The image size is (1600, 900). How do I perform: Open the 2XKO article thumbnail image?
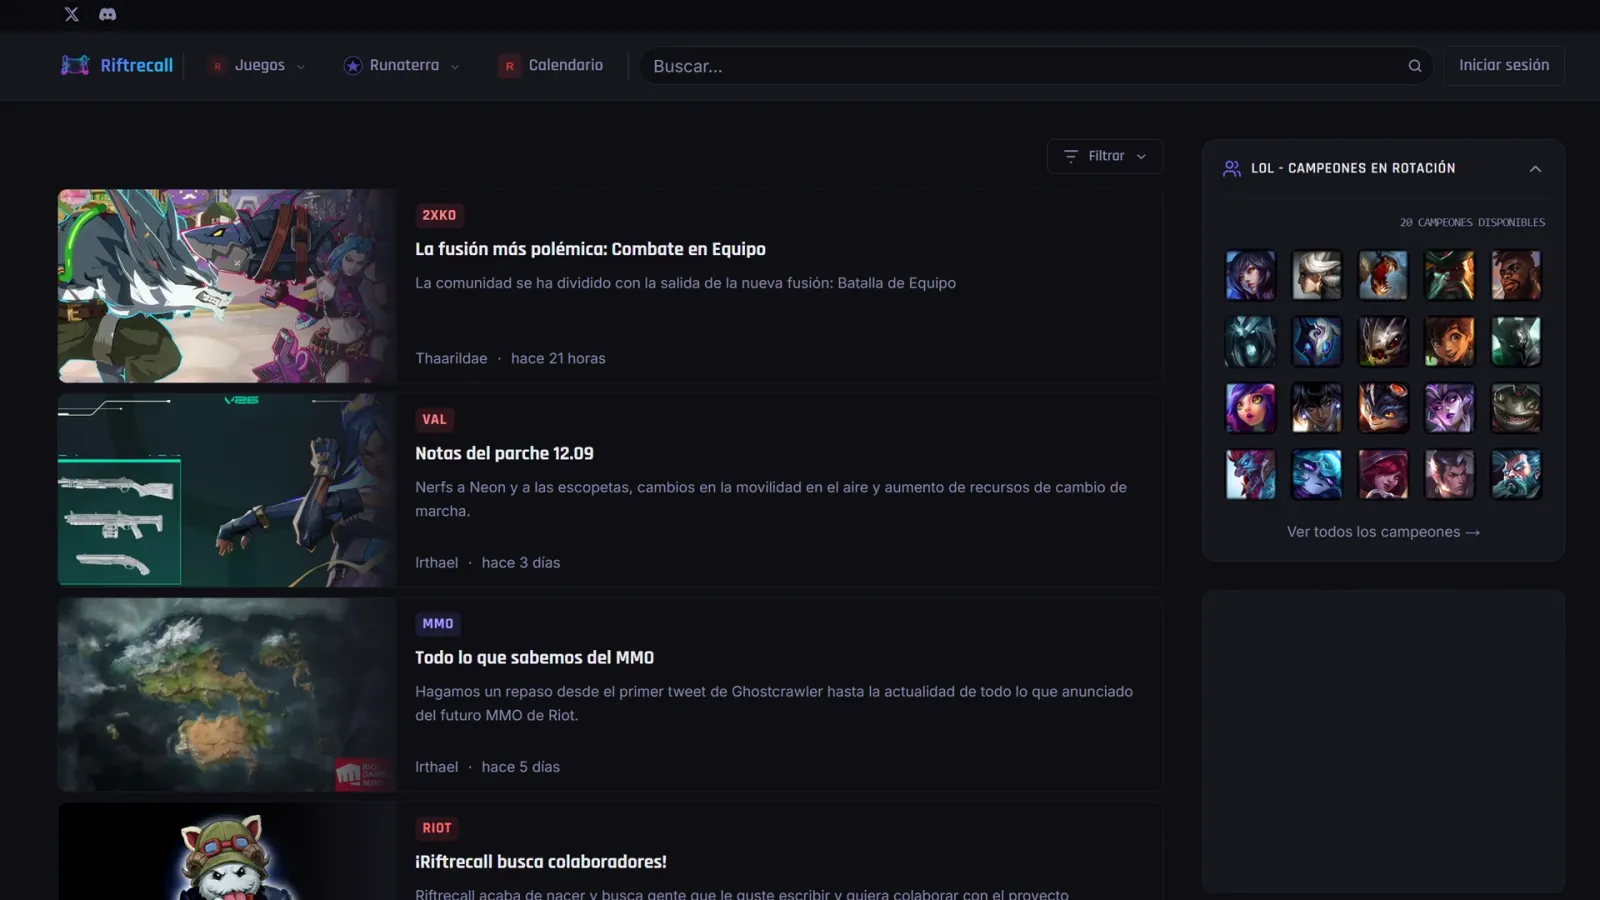(227, 286)
